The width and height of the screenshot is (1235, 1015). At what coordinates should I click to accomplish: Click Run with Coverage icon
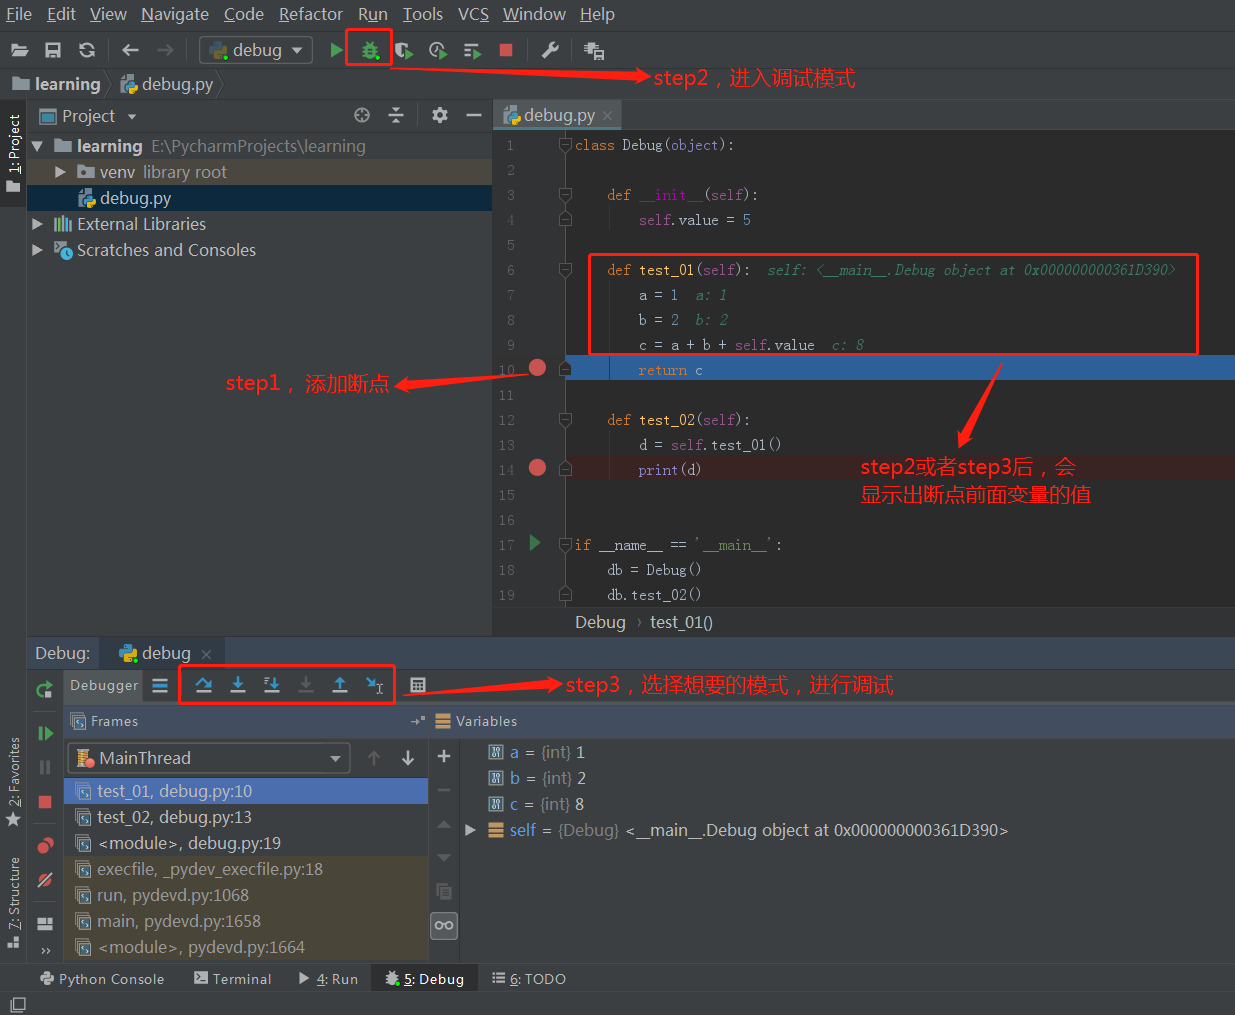pyautogui.click(x=403, y=50)
